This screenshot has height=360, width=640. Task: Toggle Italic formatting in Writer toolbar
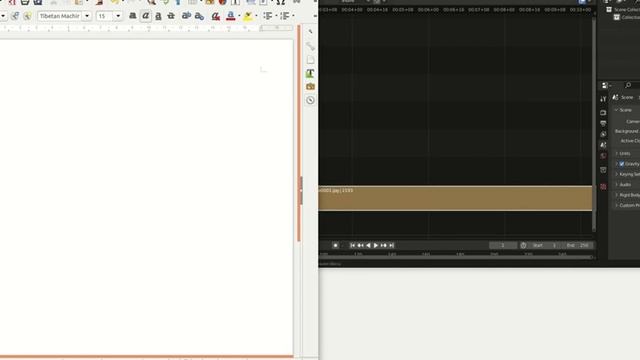145,16
